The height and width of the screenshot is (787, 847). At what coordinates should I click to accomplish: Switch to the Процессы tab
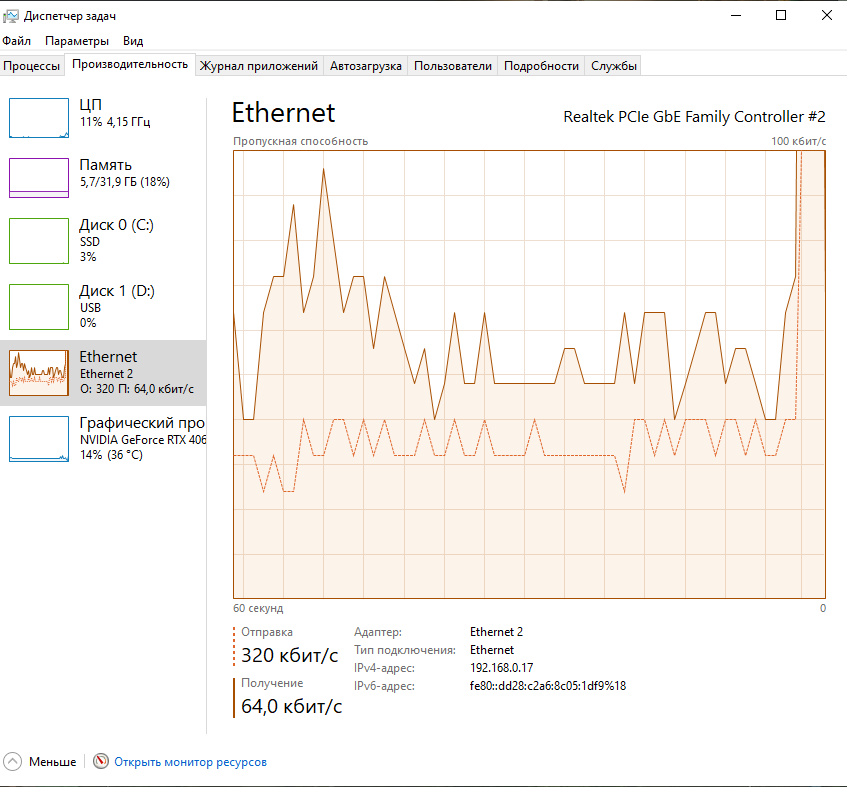(x=31, y=66)
